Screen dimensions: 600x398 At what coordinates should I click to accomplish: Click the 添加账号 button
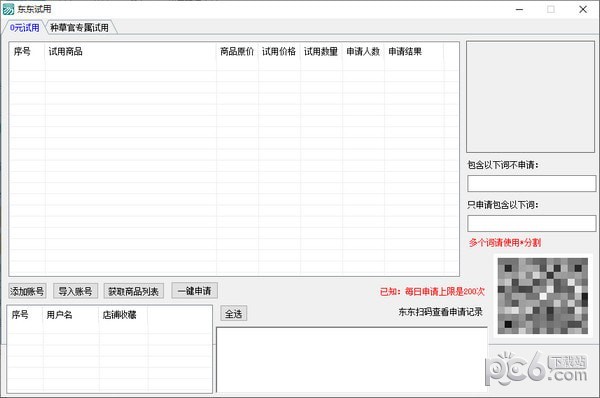(x=27, y=291)
